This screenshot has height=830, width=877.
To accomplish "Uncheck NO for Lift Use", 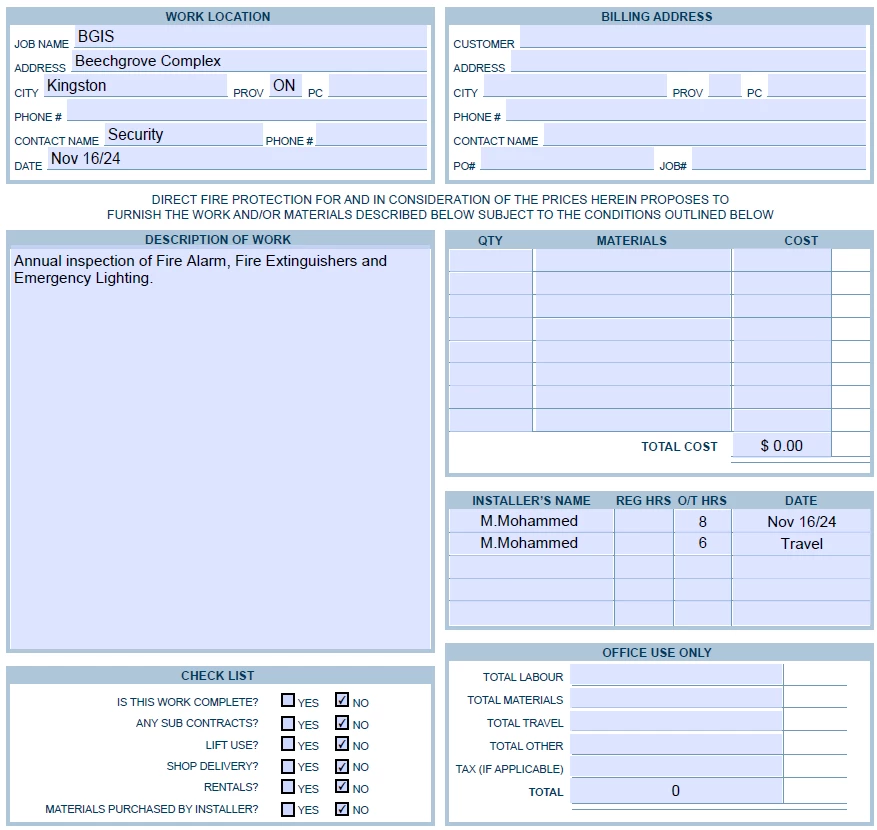I will click(342, 744).
